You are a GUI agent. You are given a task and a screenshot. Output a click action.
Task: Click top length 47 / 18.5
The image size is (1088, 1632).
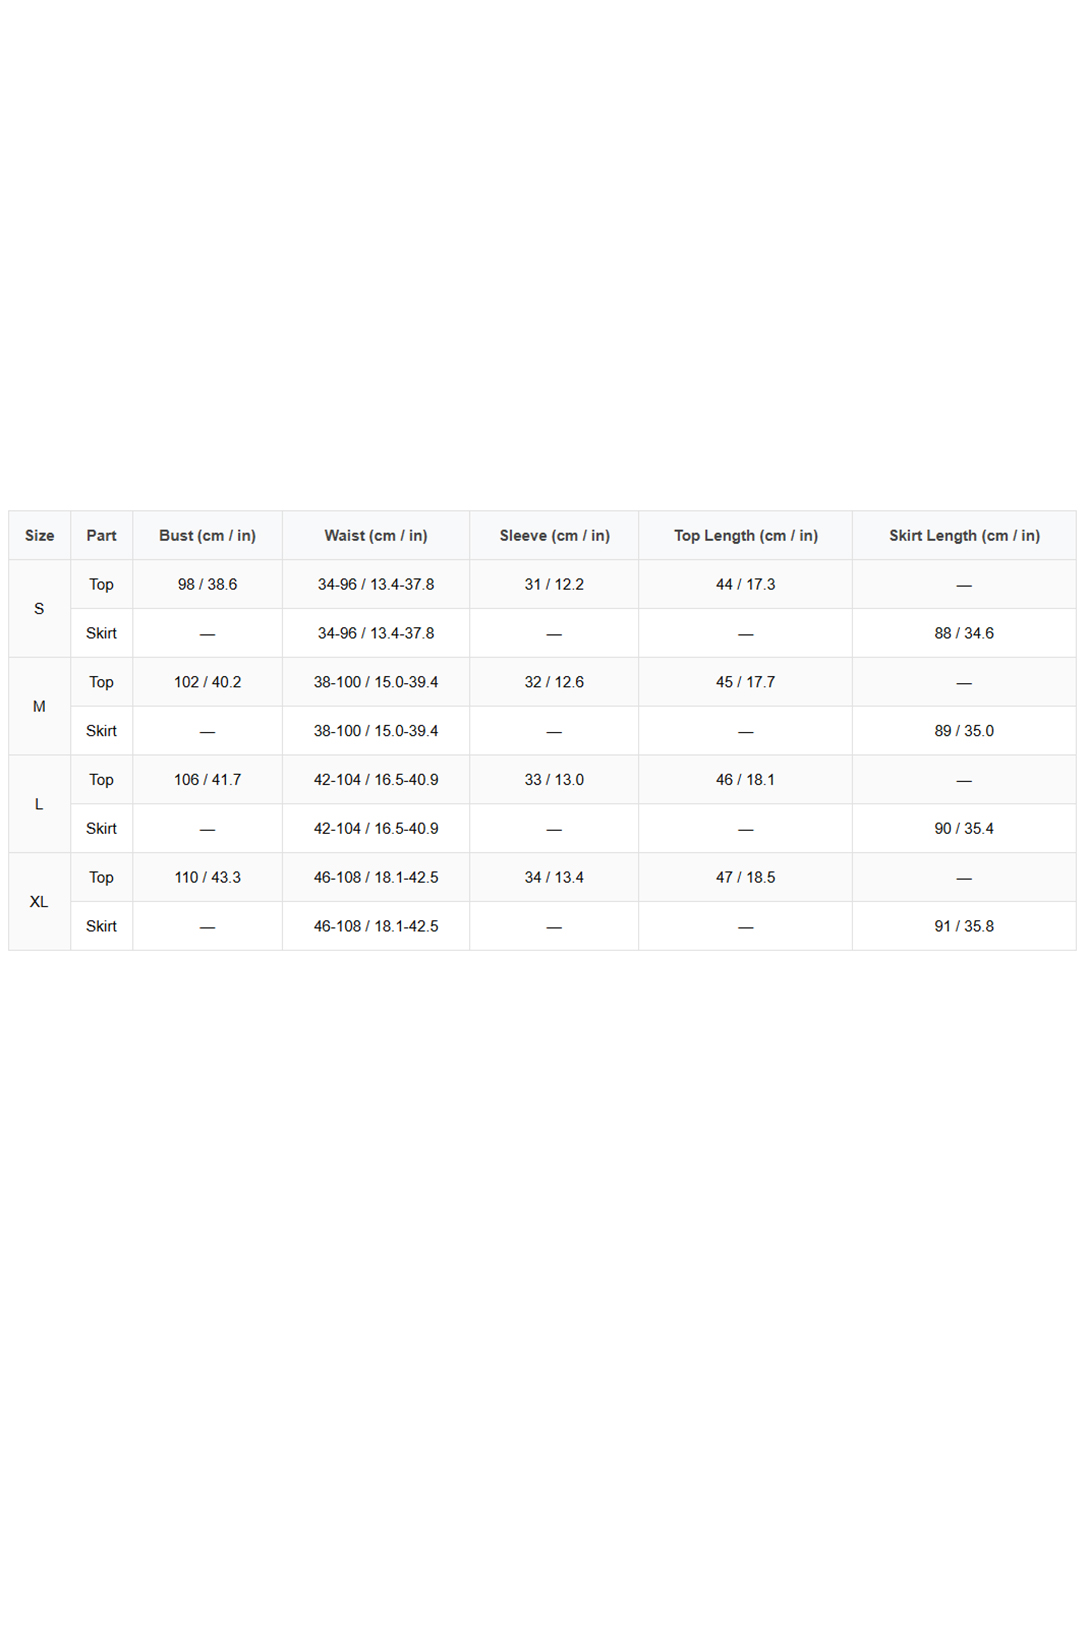coord(745,877)
